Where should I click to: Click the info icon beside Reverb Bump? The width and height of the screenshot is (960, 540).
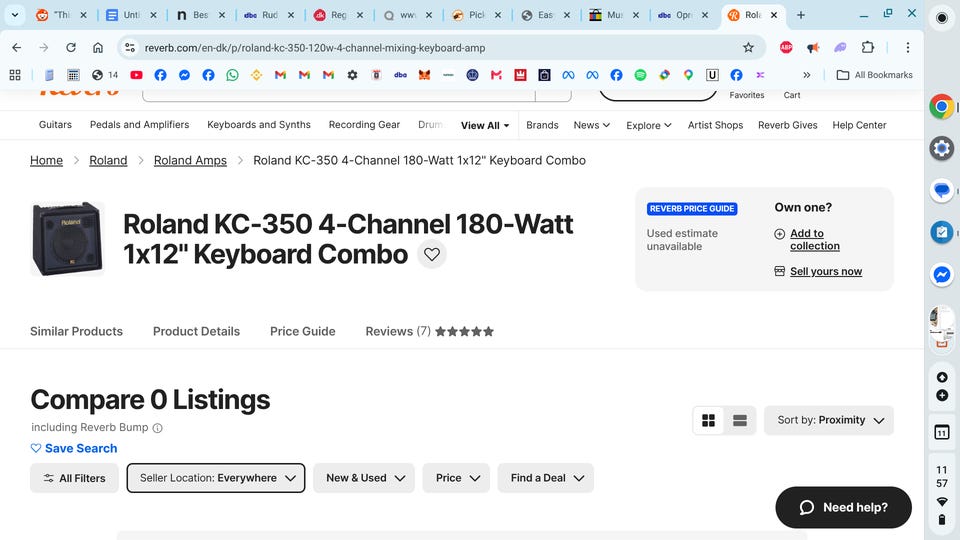pyautogui.click(x=157, y=428)
